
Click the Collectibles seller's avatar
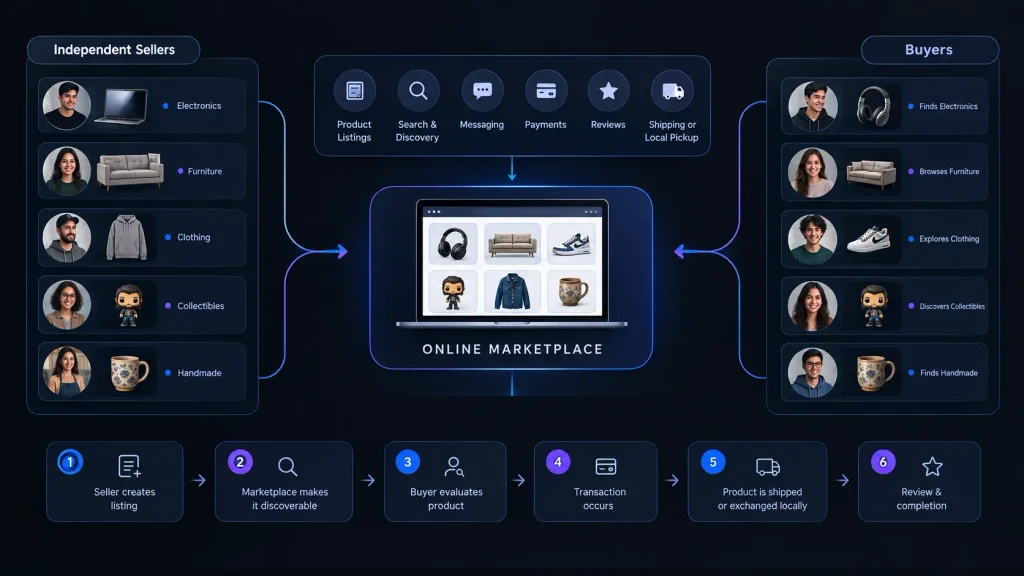click(x=67, y=305)
